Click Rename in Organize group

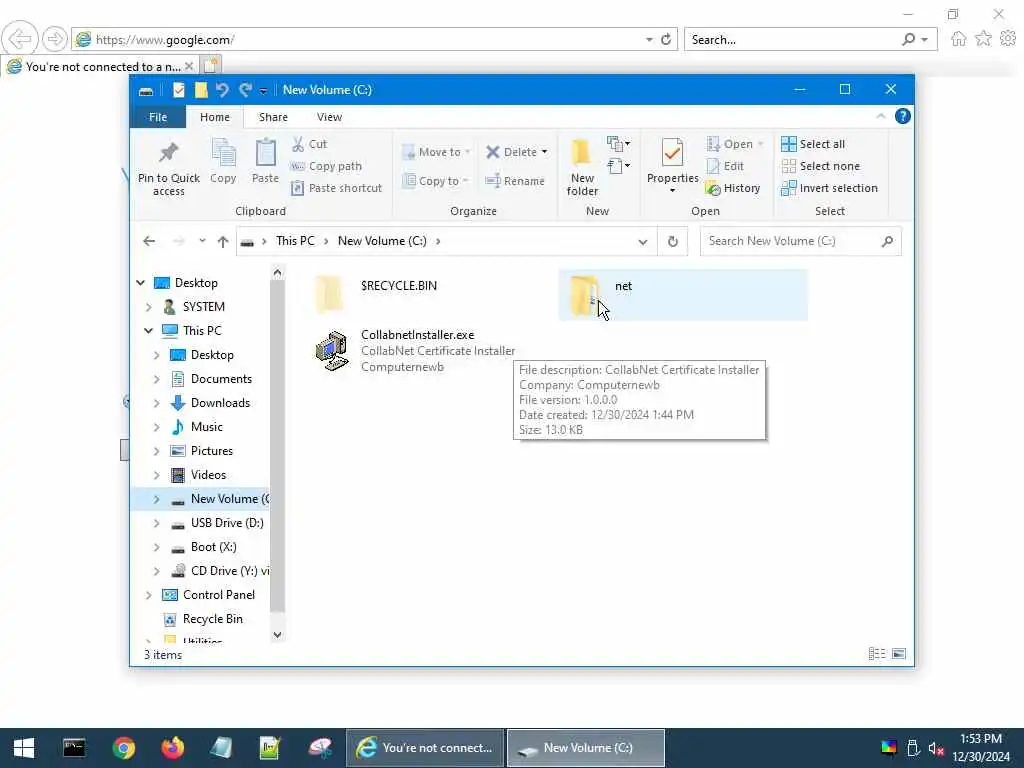pos(515,181)
